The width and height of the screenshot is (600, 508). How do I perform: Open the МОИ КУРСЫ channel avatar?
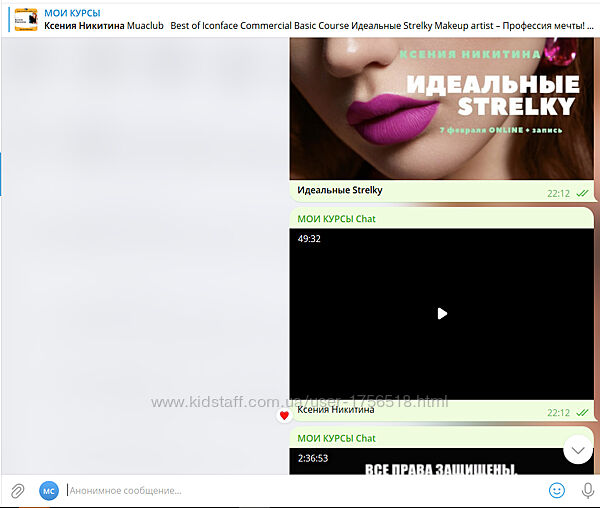(x=25, y=18)
